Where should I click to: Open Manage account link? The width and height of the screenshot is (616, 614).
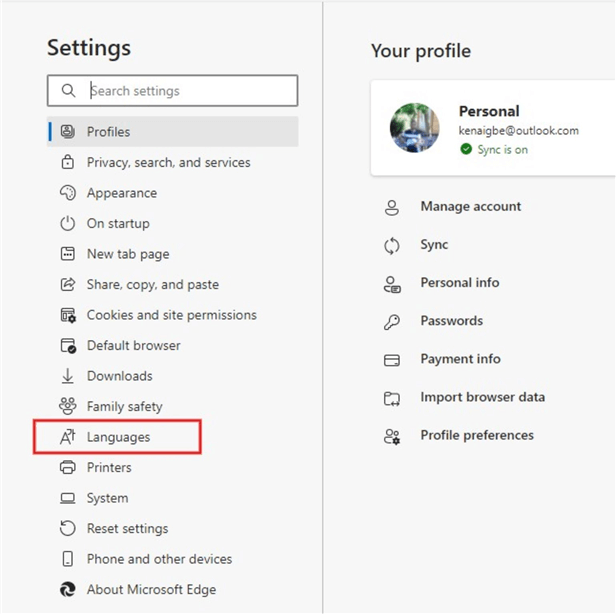click(470, 207)
